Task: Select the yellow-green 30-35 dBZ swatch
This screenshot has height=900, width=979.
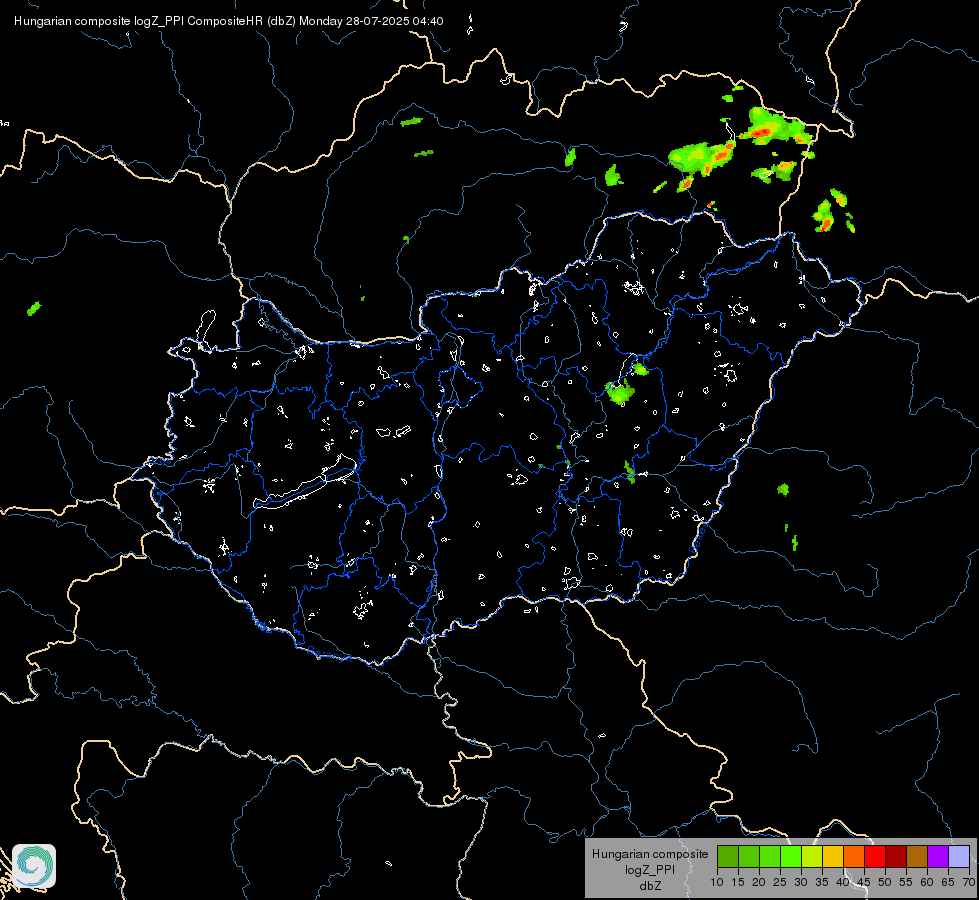Action: point(812,856)
